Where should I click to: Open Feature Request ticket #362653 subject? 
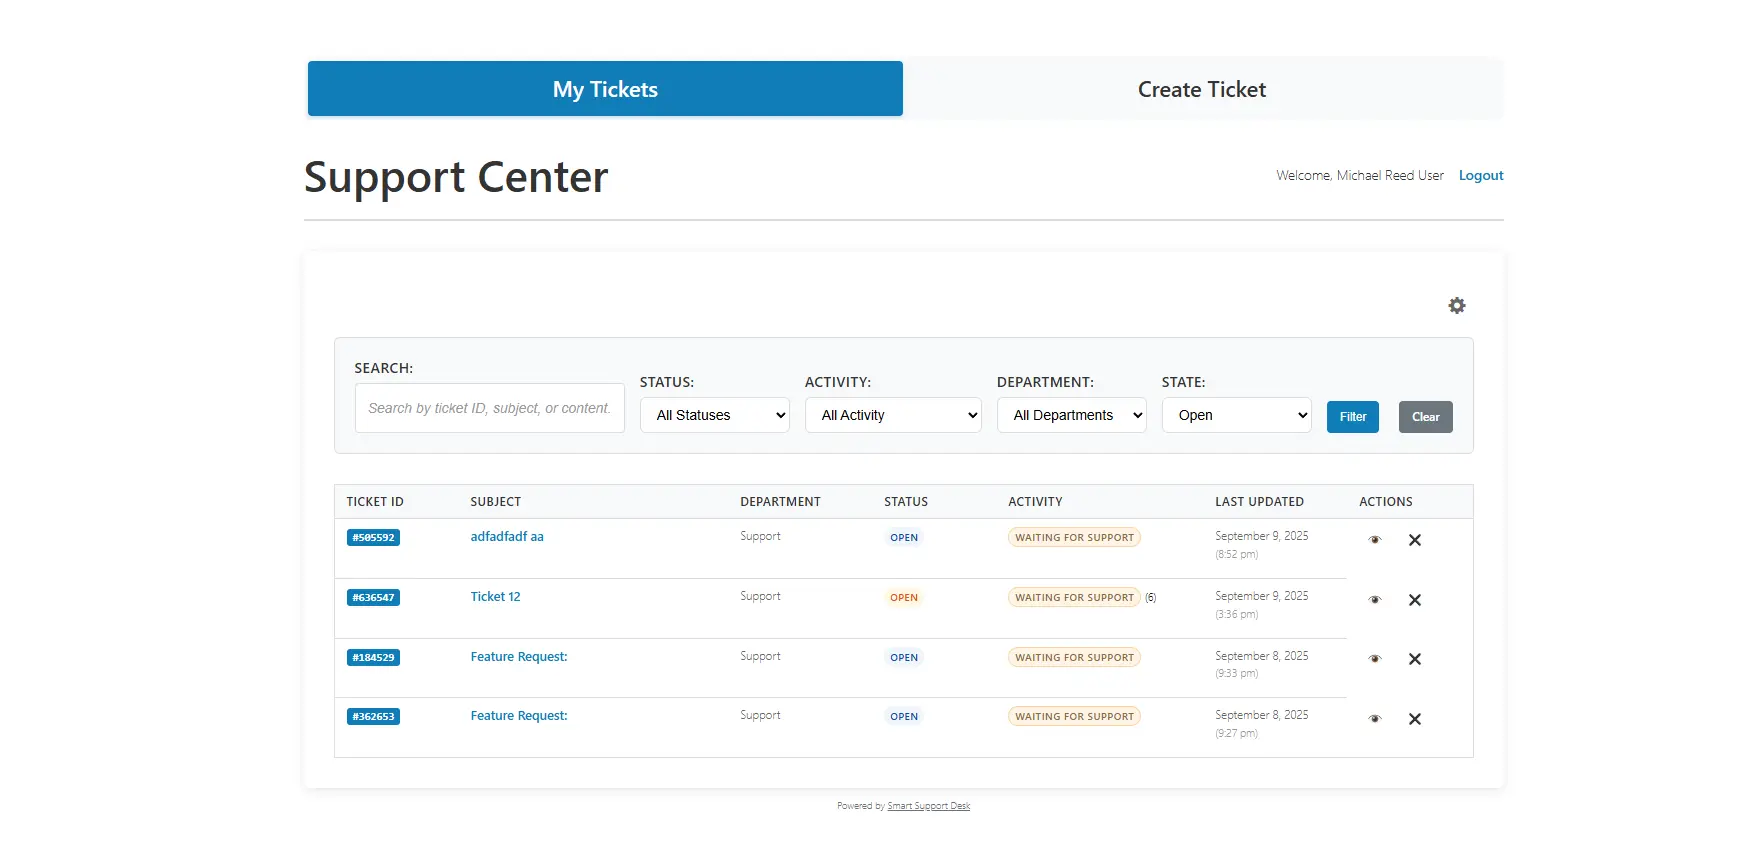pyautogui.click(x=519, y=716)
